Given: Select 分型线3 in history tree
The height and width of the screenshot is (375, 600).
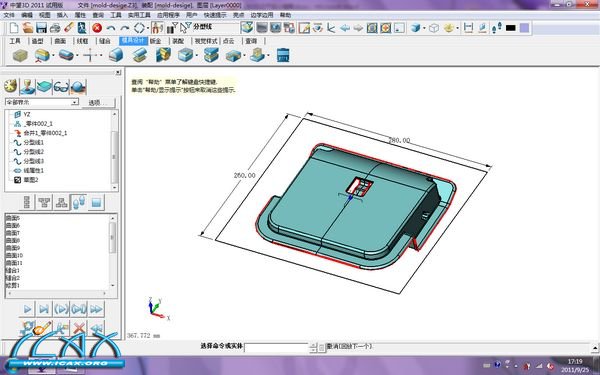Looking at the screenshot, I should coord(34,161).
